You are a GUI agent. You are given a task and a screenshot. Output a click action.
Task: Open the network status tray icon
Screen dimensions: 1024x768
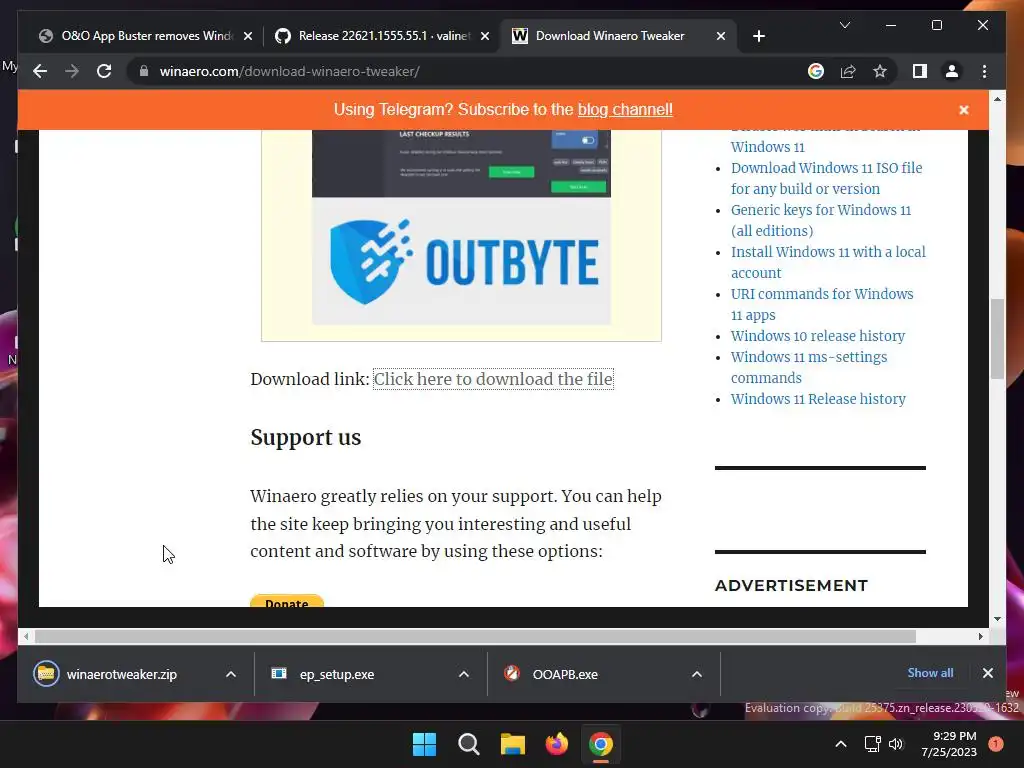click(x=872, y=744)
